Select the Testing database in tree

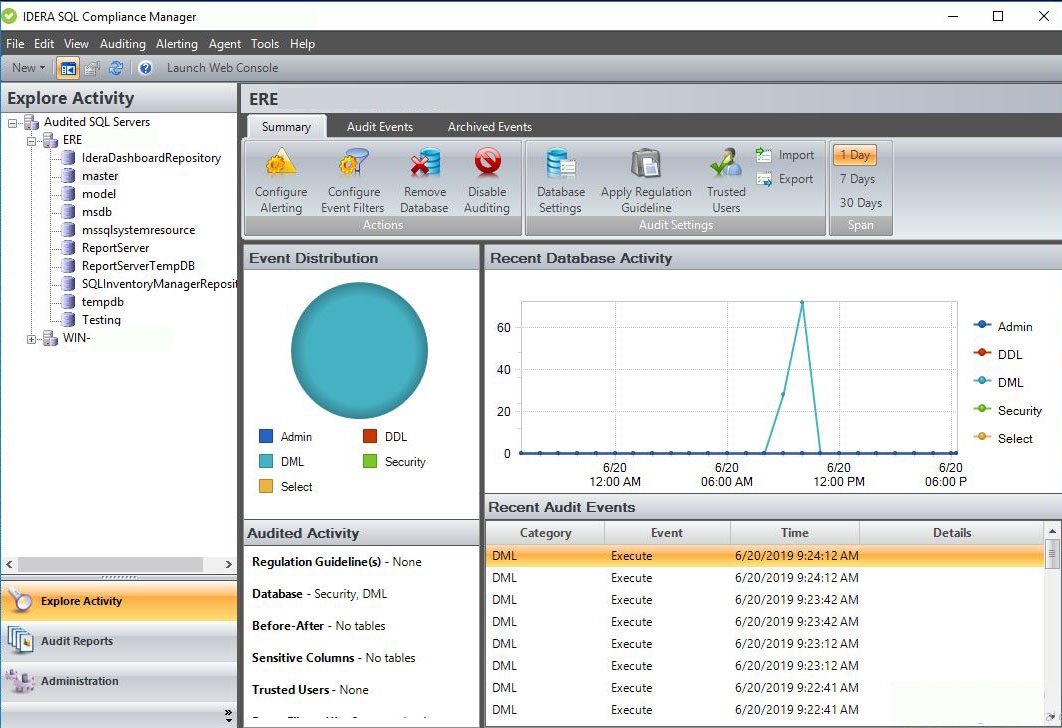(x=102, y=320)
